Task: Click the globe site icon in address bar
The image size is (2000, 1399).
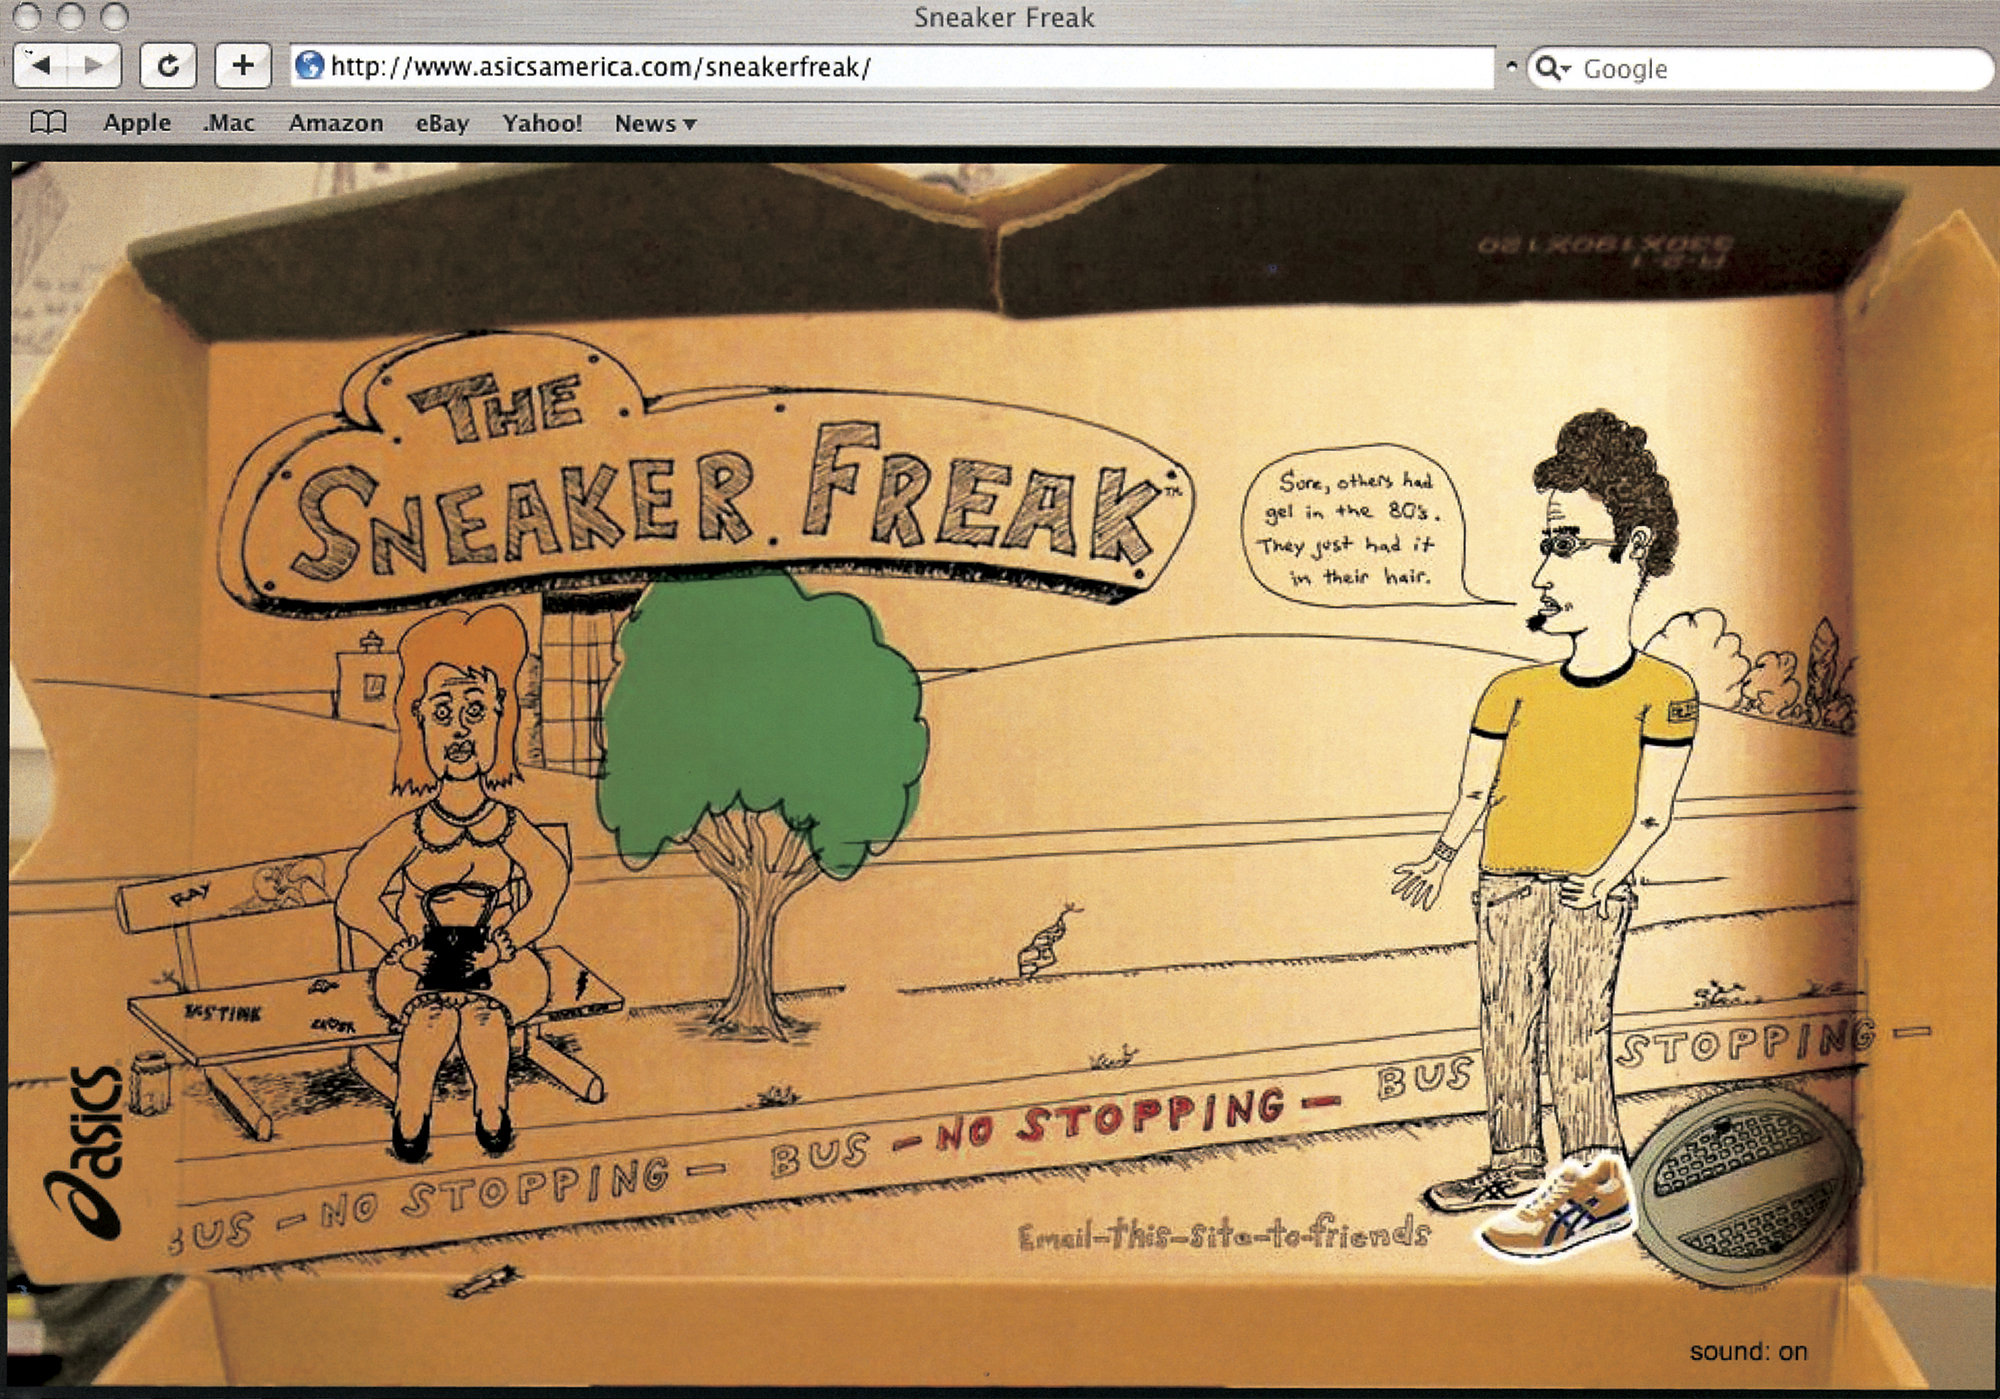Action: pos(310,66)
